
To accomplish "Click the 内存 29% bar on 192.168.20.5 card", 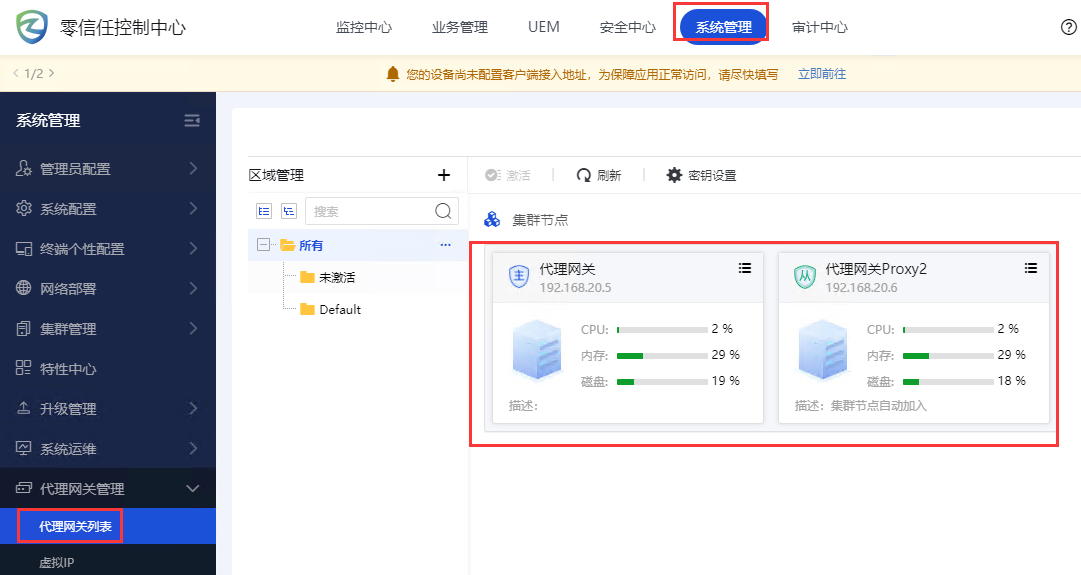I will pyautogui.click(x=662, y=356).
